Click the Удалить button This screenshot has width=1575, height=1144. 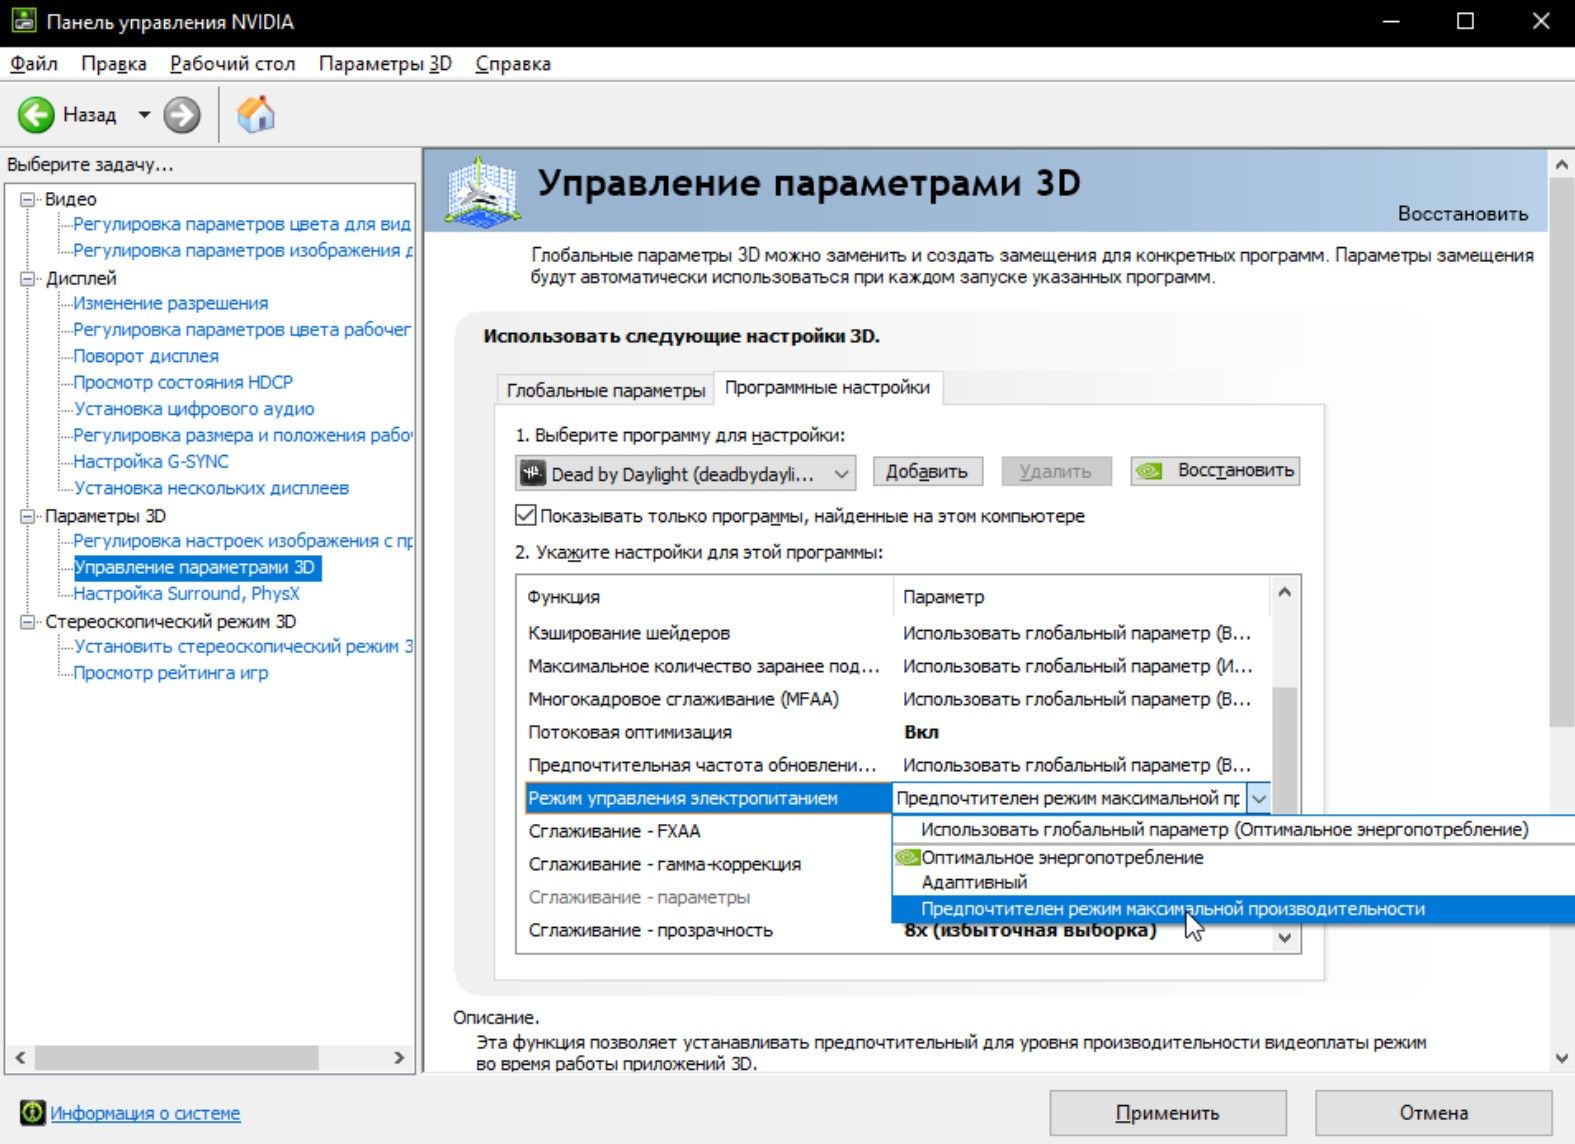point(1056,471)
